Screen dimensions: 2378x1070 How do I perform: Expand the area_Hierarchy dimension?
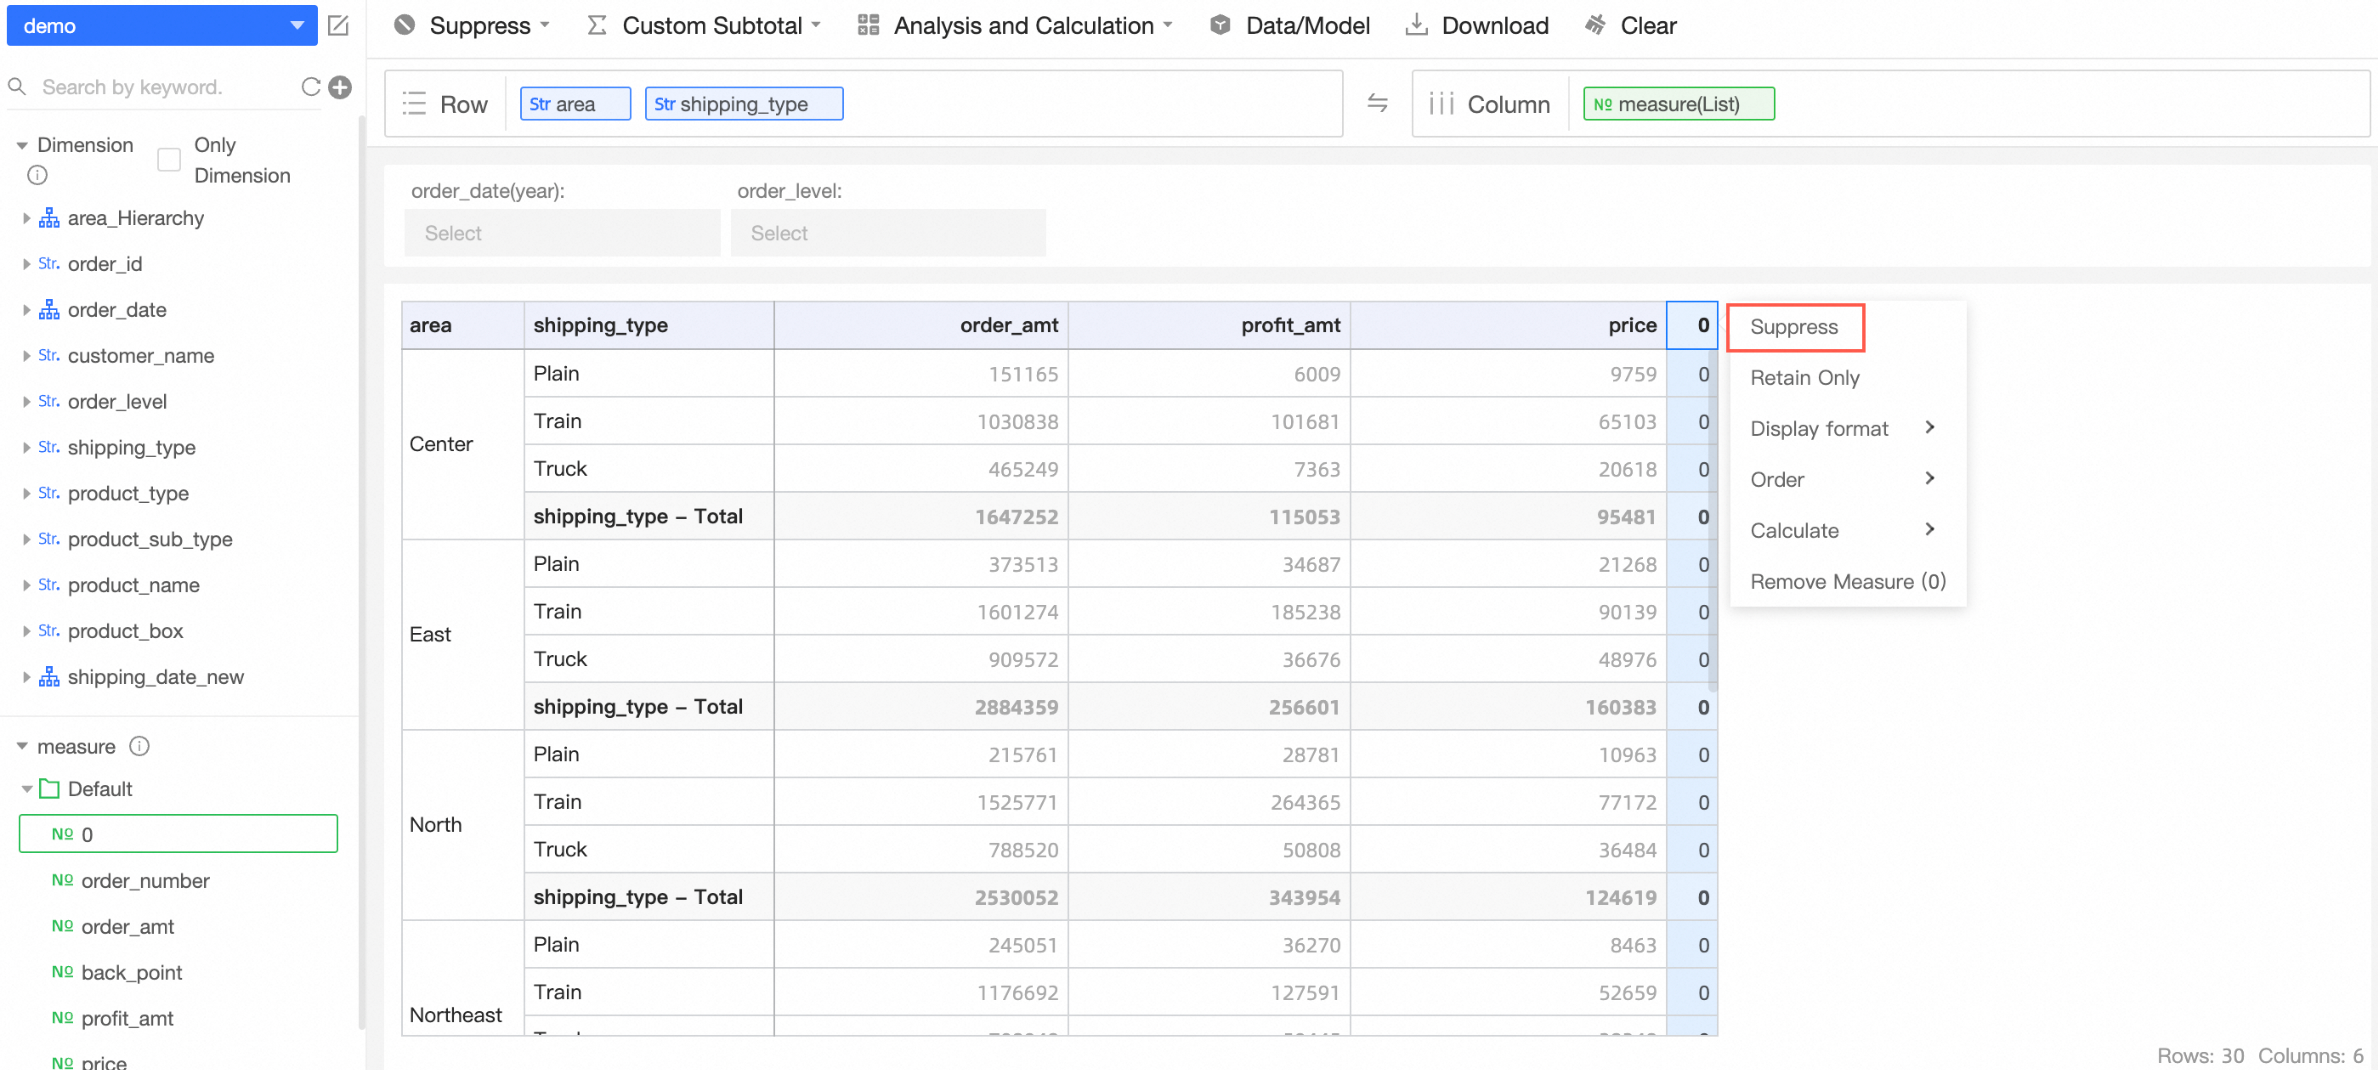pos(26,218)
